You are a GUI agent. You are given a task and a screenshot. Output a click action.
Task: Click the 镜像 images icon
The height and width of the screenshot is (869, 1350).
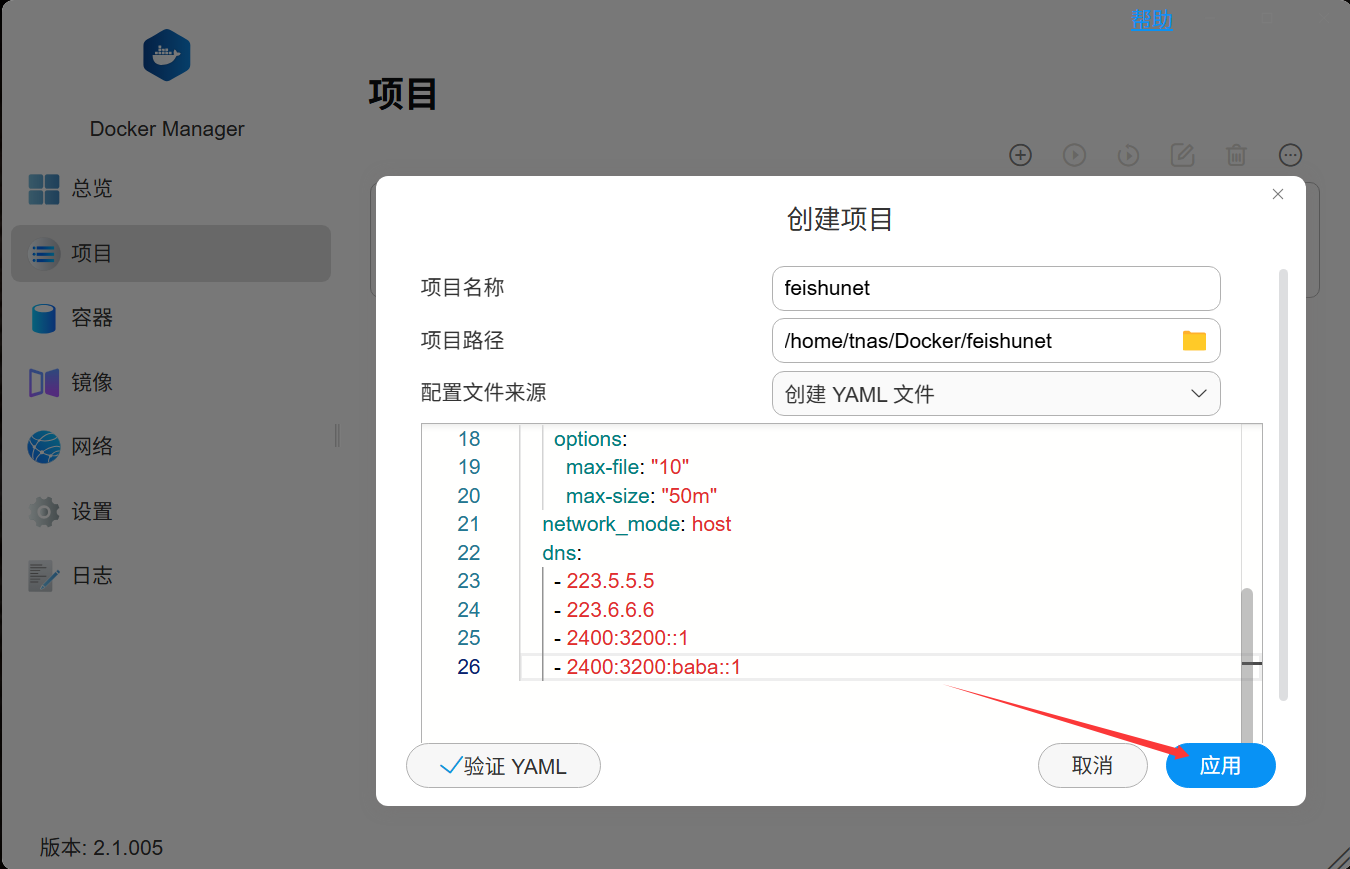click(x=44, y=383)
